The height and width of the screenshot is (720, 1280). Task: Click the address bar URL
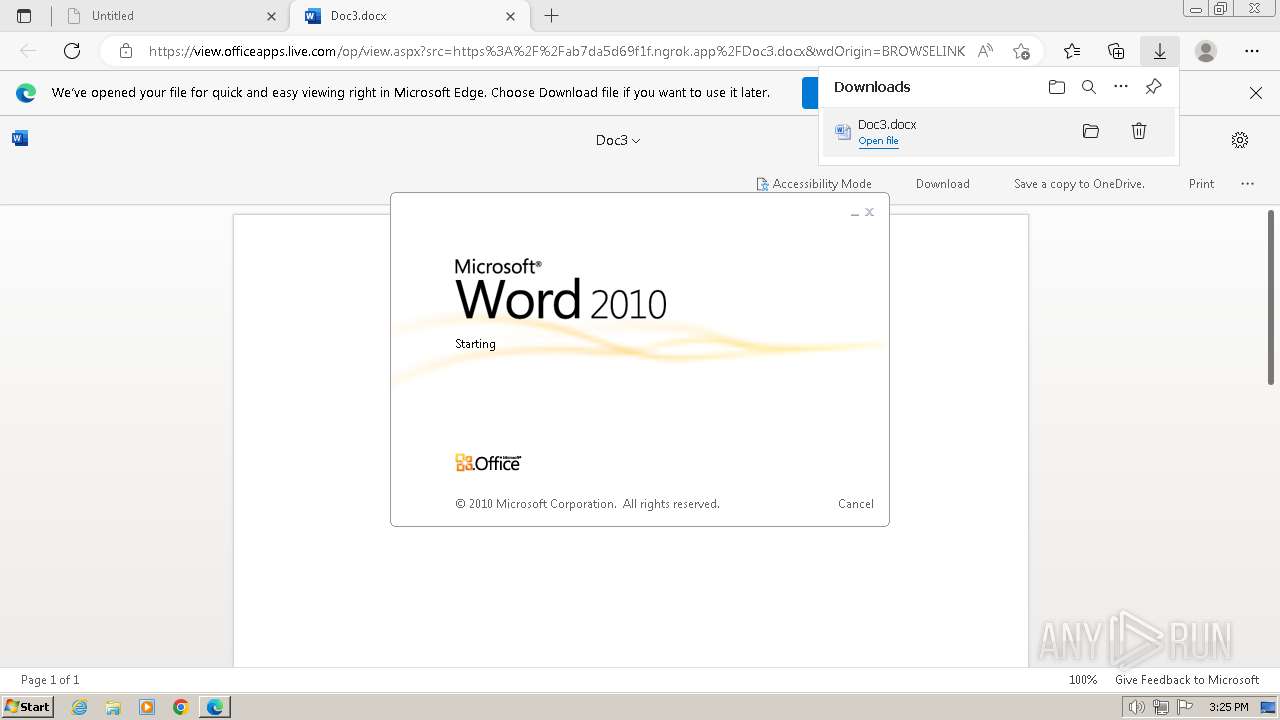(x=557, y=51)
